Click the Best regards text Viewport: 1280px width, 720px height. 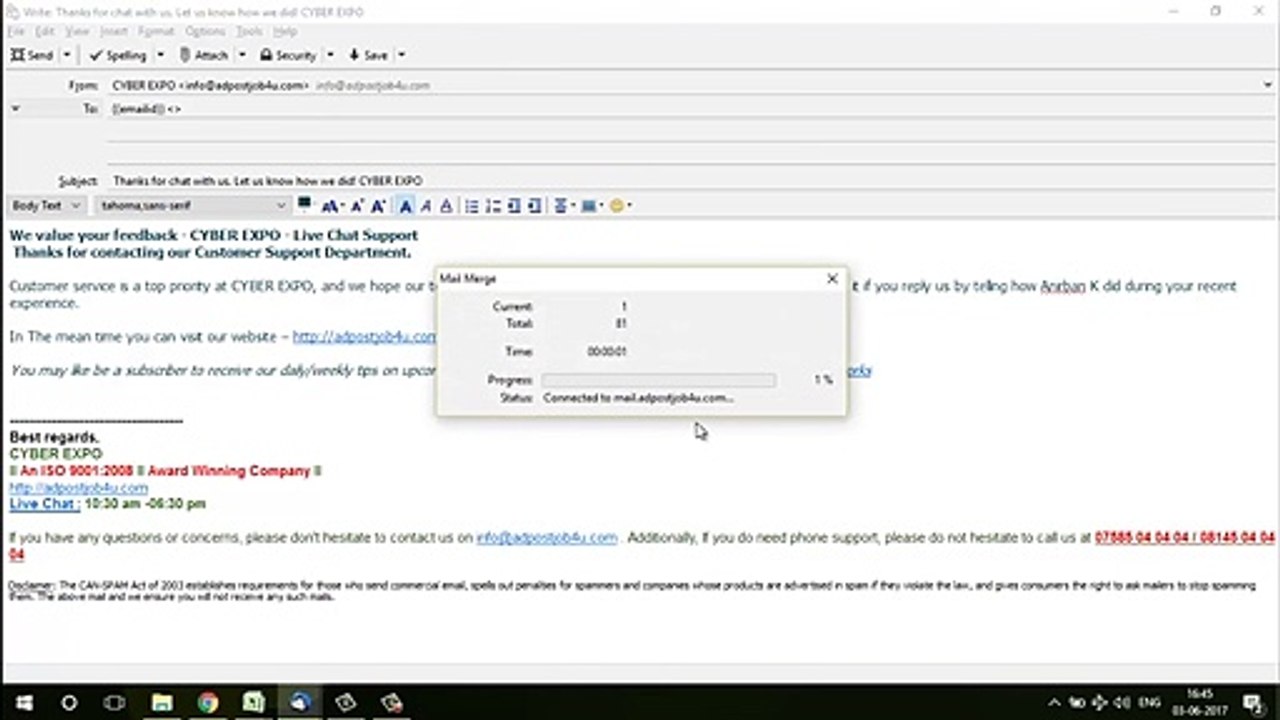[54, 437]
